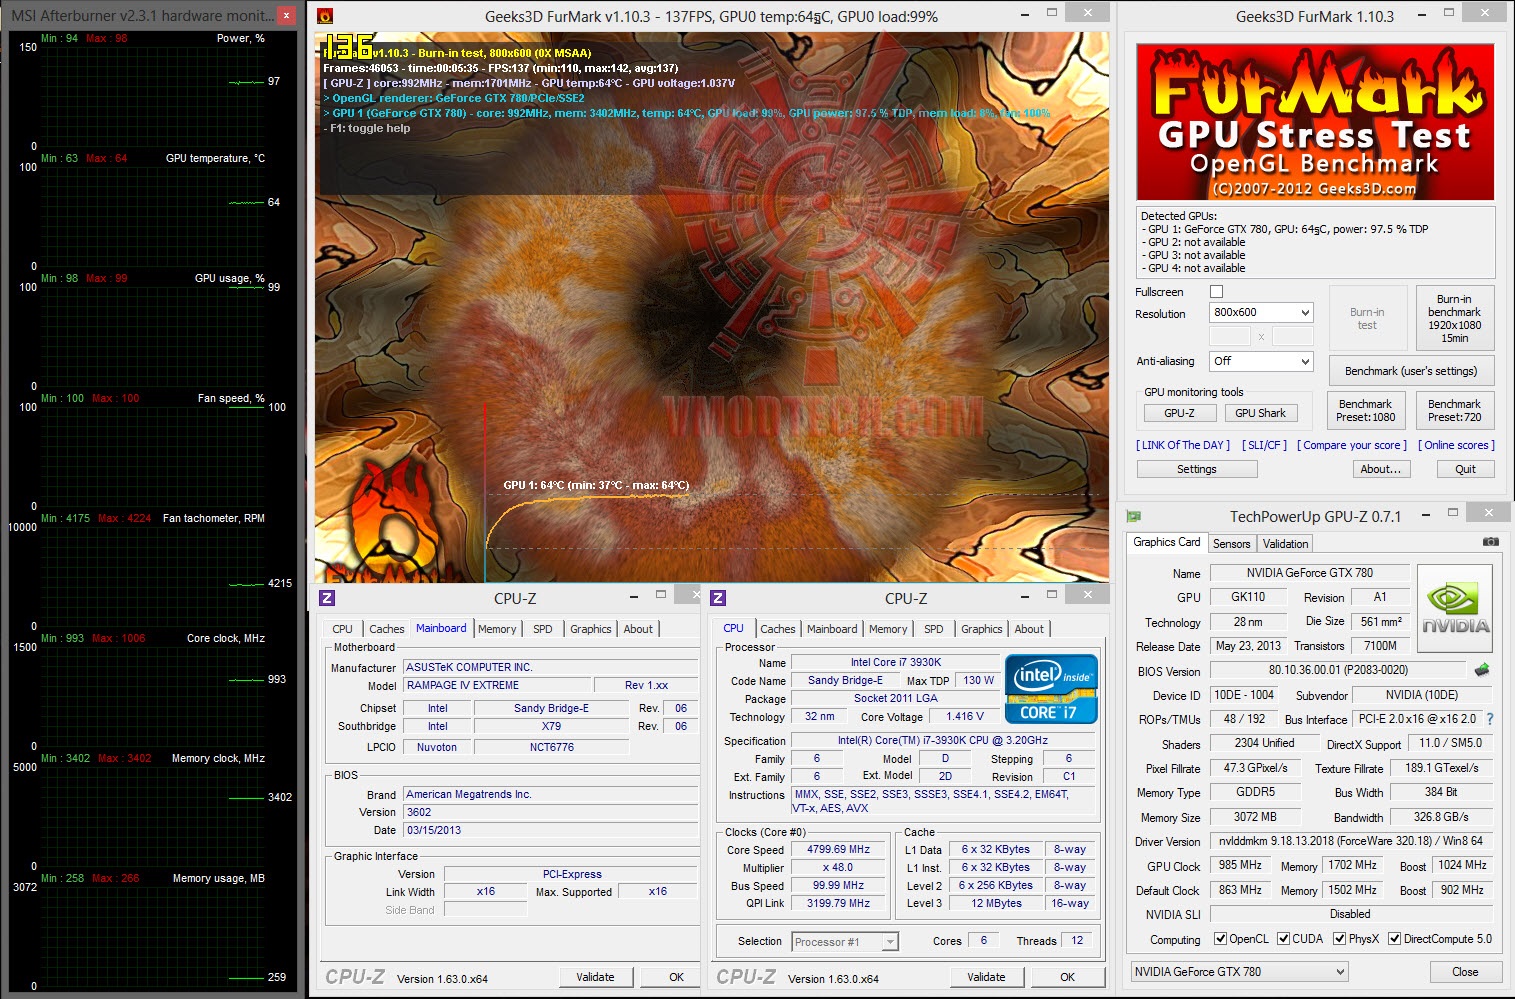Open the Graphics tab in processor CPU-Z window
1515x999 pixels.
point(981,629)
